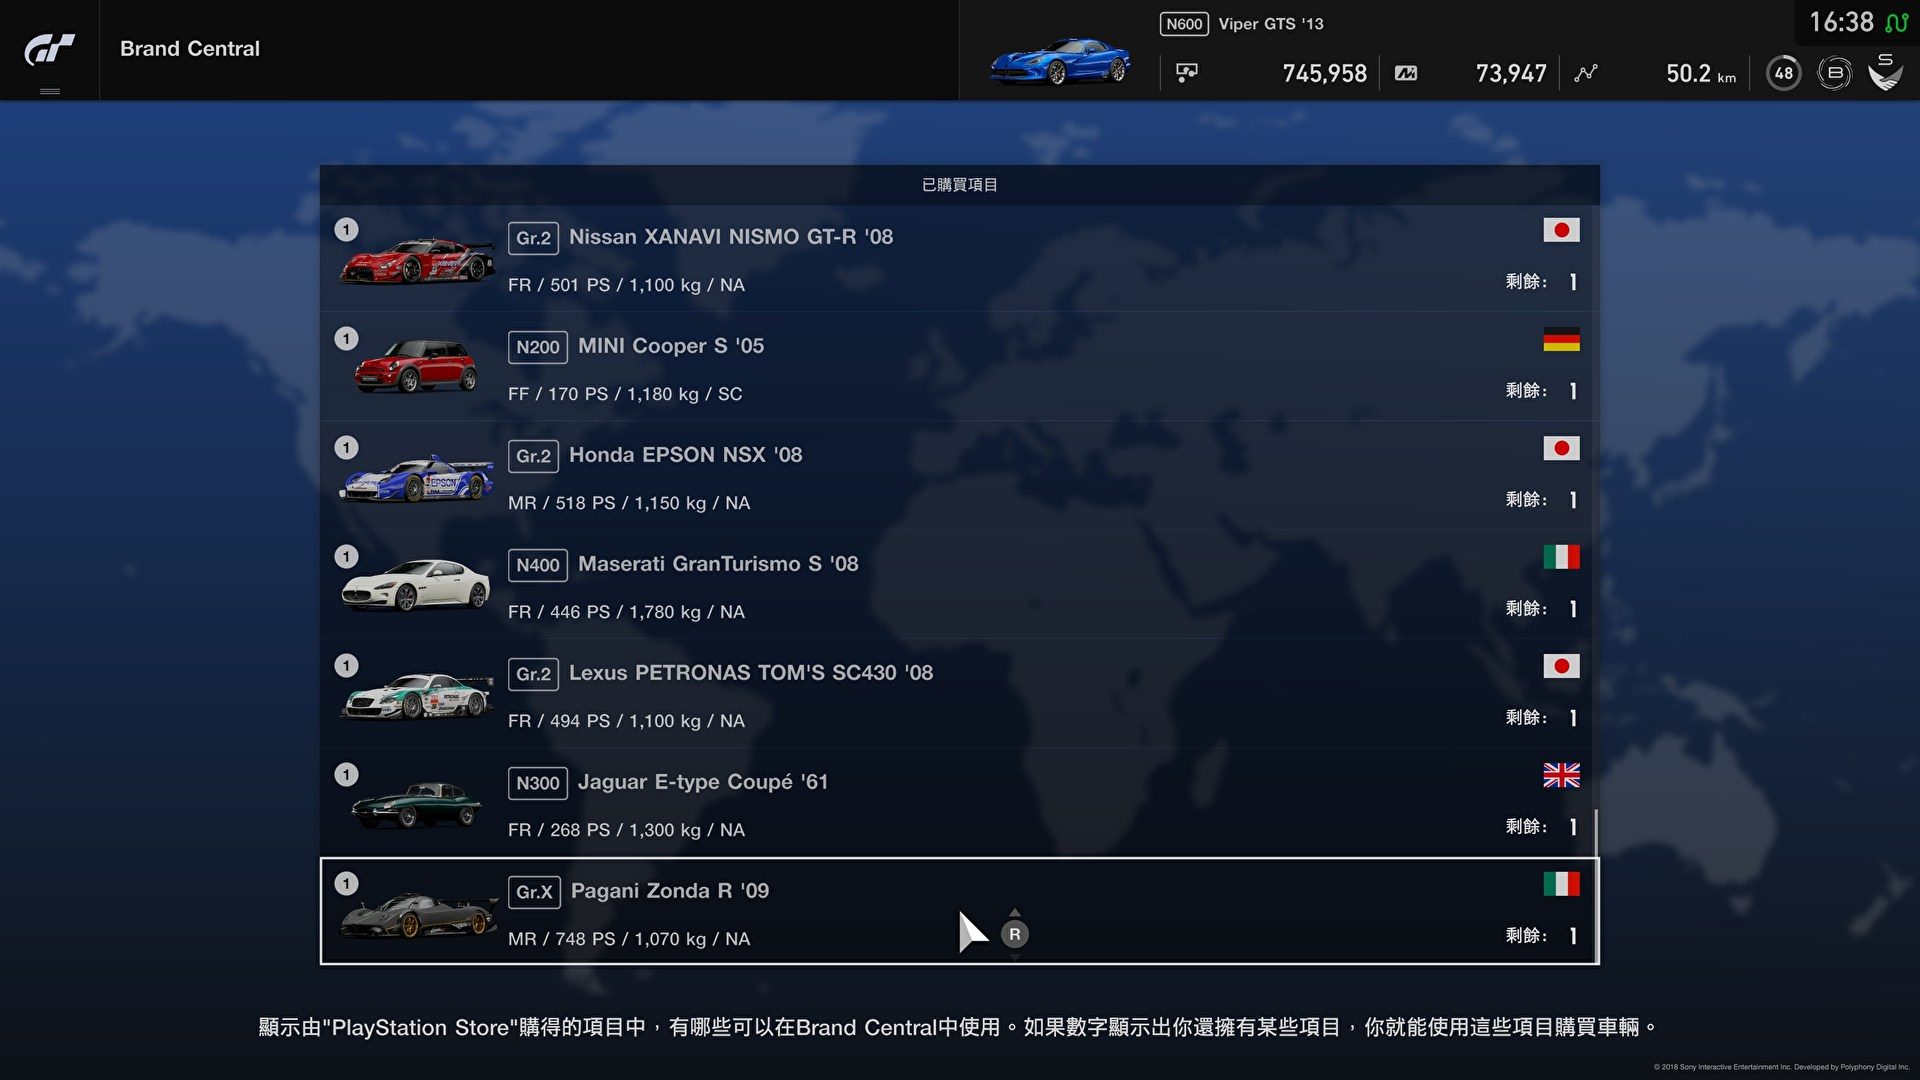The height and width of the screenshot is (1080, 1920).
Task: Click the credits icon beside 745,958
Action: point(1187,73)
